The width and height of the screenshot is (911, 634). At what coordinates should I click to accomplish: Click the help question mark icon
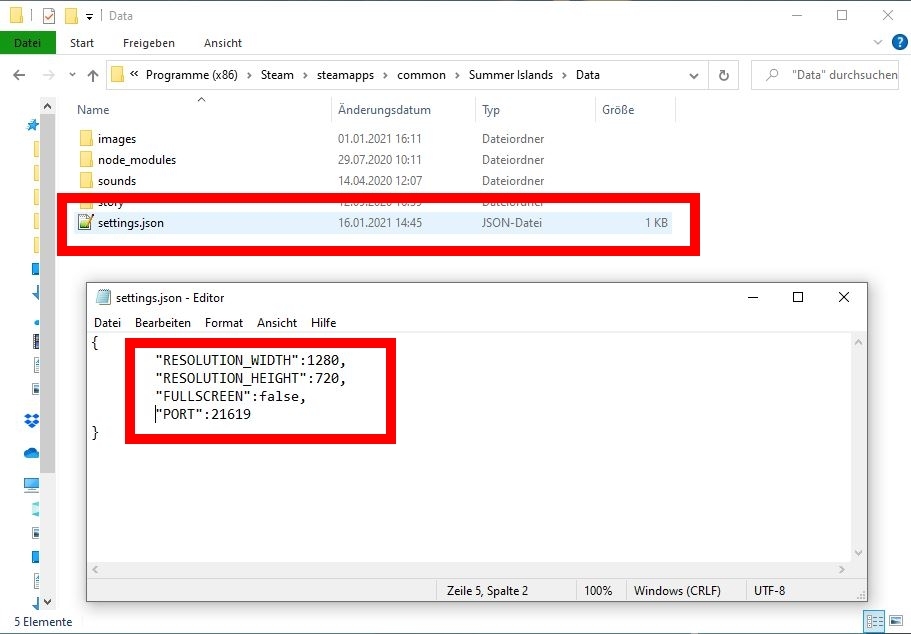click(897, 43)
